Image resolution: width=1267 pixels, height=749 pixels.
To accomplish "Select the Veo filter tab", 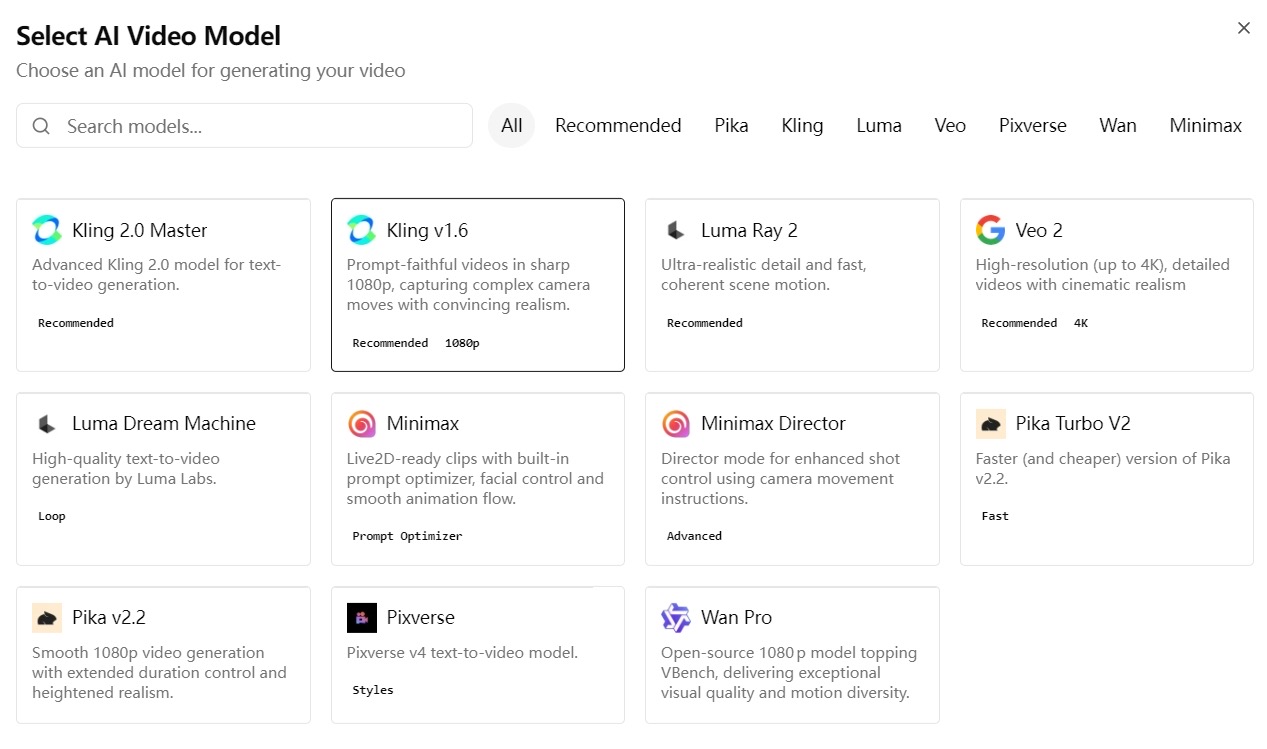I will (x=950, y=126).
